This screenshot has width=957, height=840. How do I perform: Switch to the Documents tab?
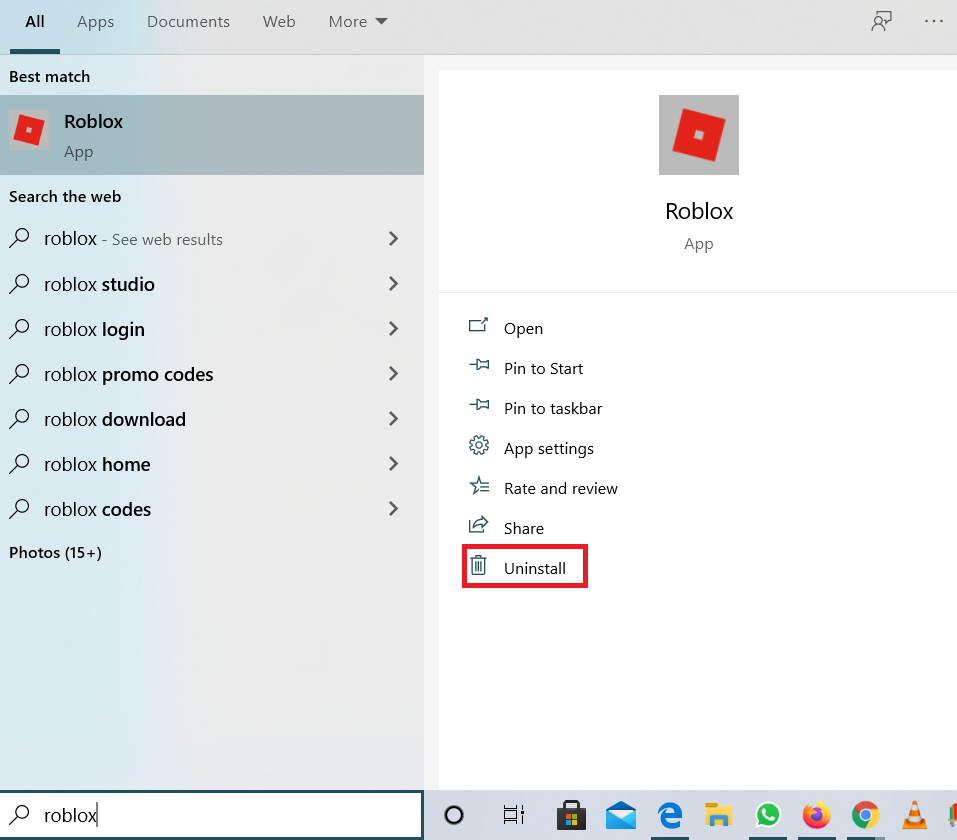188,22
